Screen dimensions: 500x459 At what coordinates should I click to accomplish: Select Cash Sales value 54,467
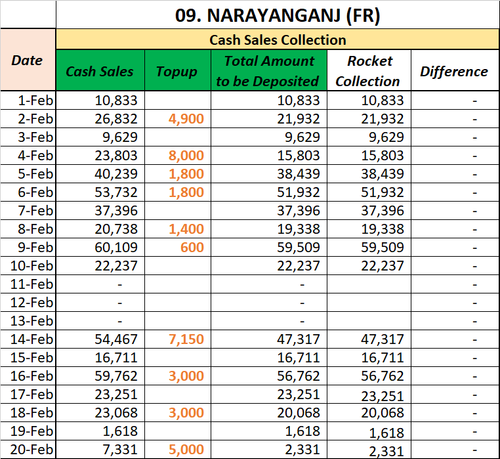point(100,339)
